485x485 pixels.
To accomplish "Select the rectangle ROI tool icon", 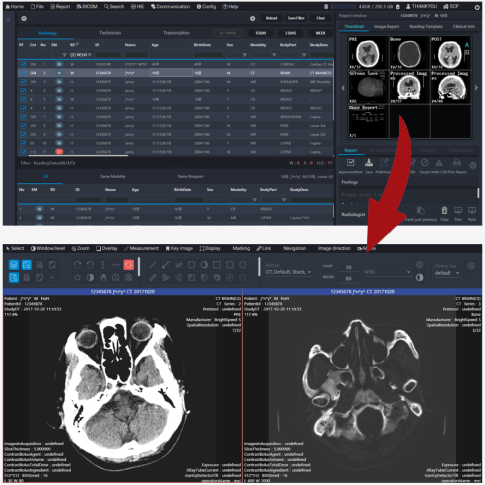I will (217, 265).
